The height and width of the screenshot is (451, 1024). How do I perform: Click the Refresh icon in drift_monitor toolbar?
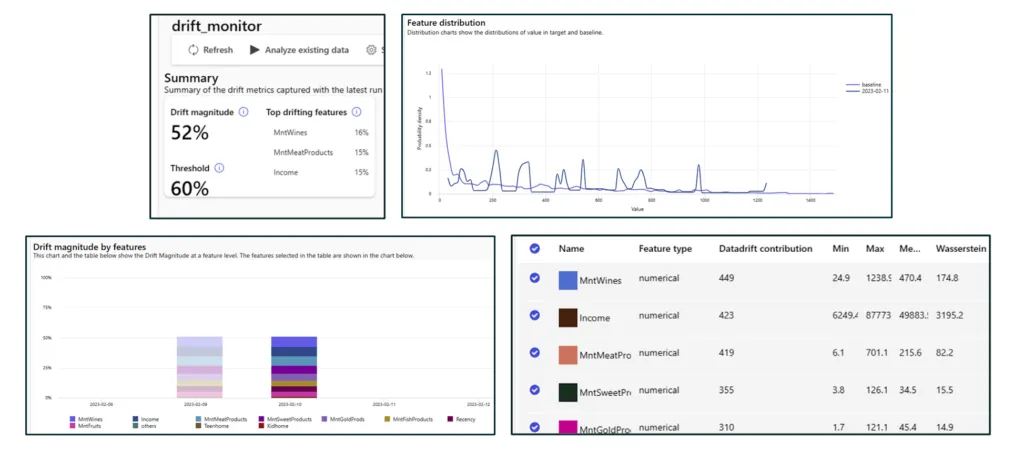[193, 50]
